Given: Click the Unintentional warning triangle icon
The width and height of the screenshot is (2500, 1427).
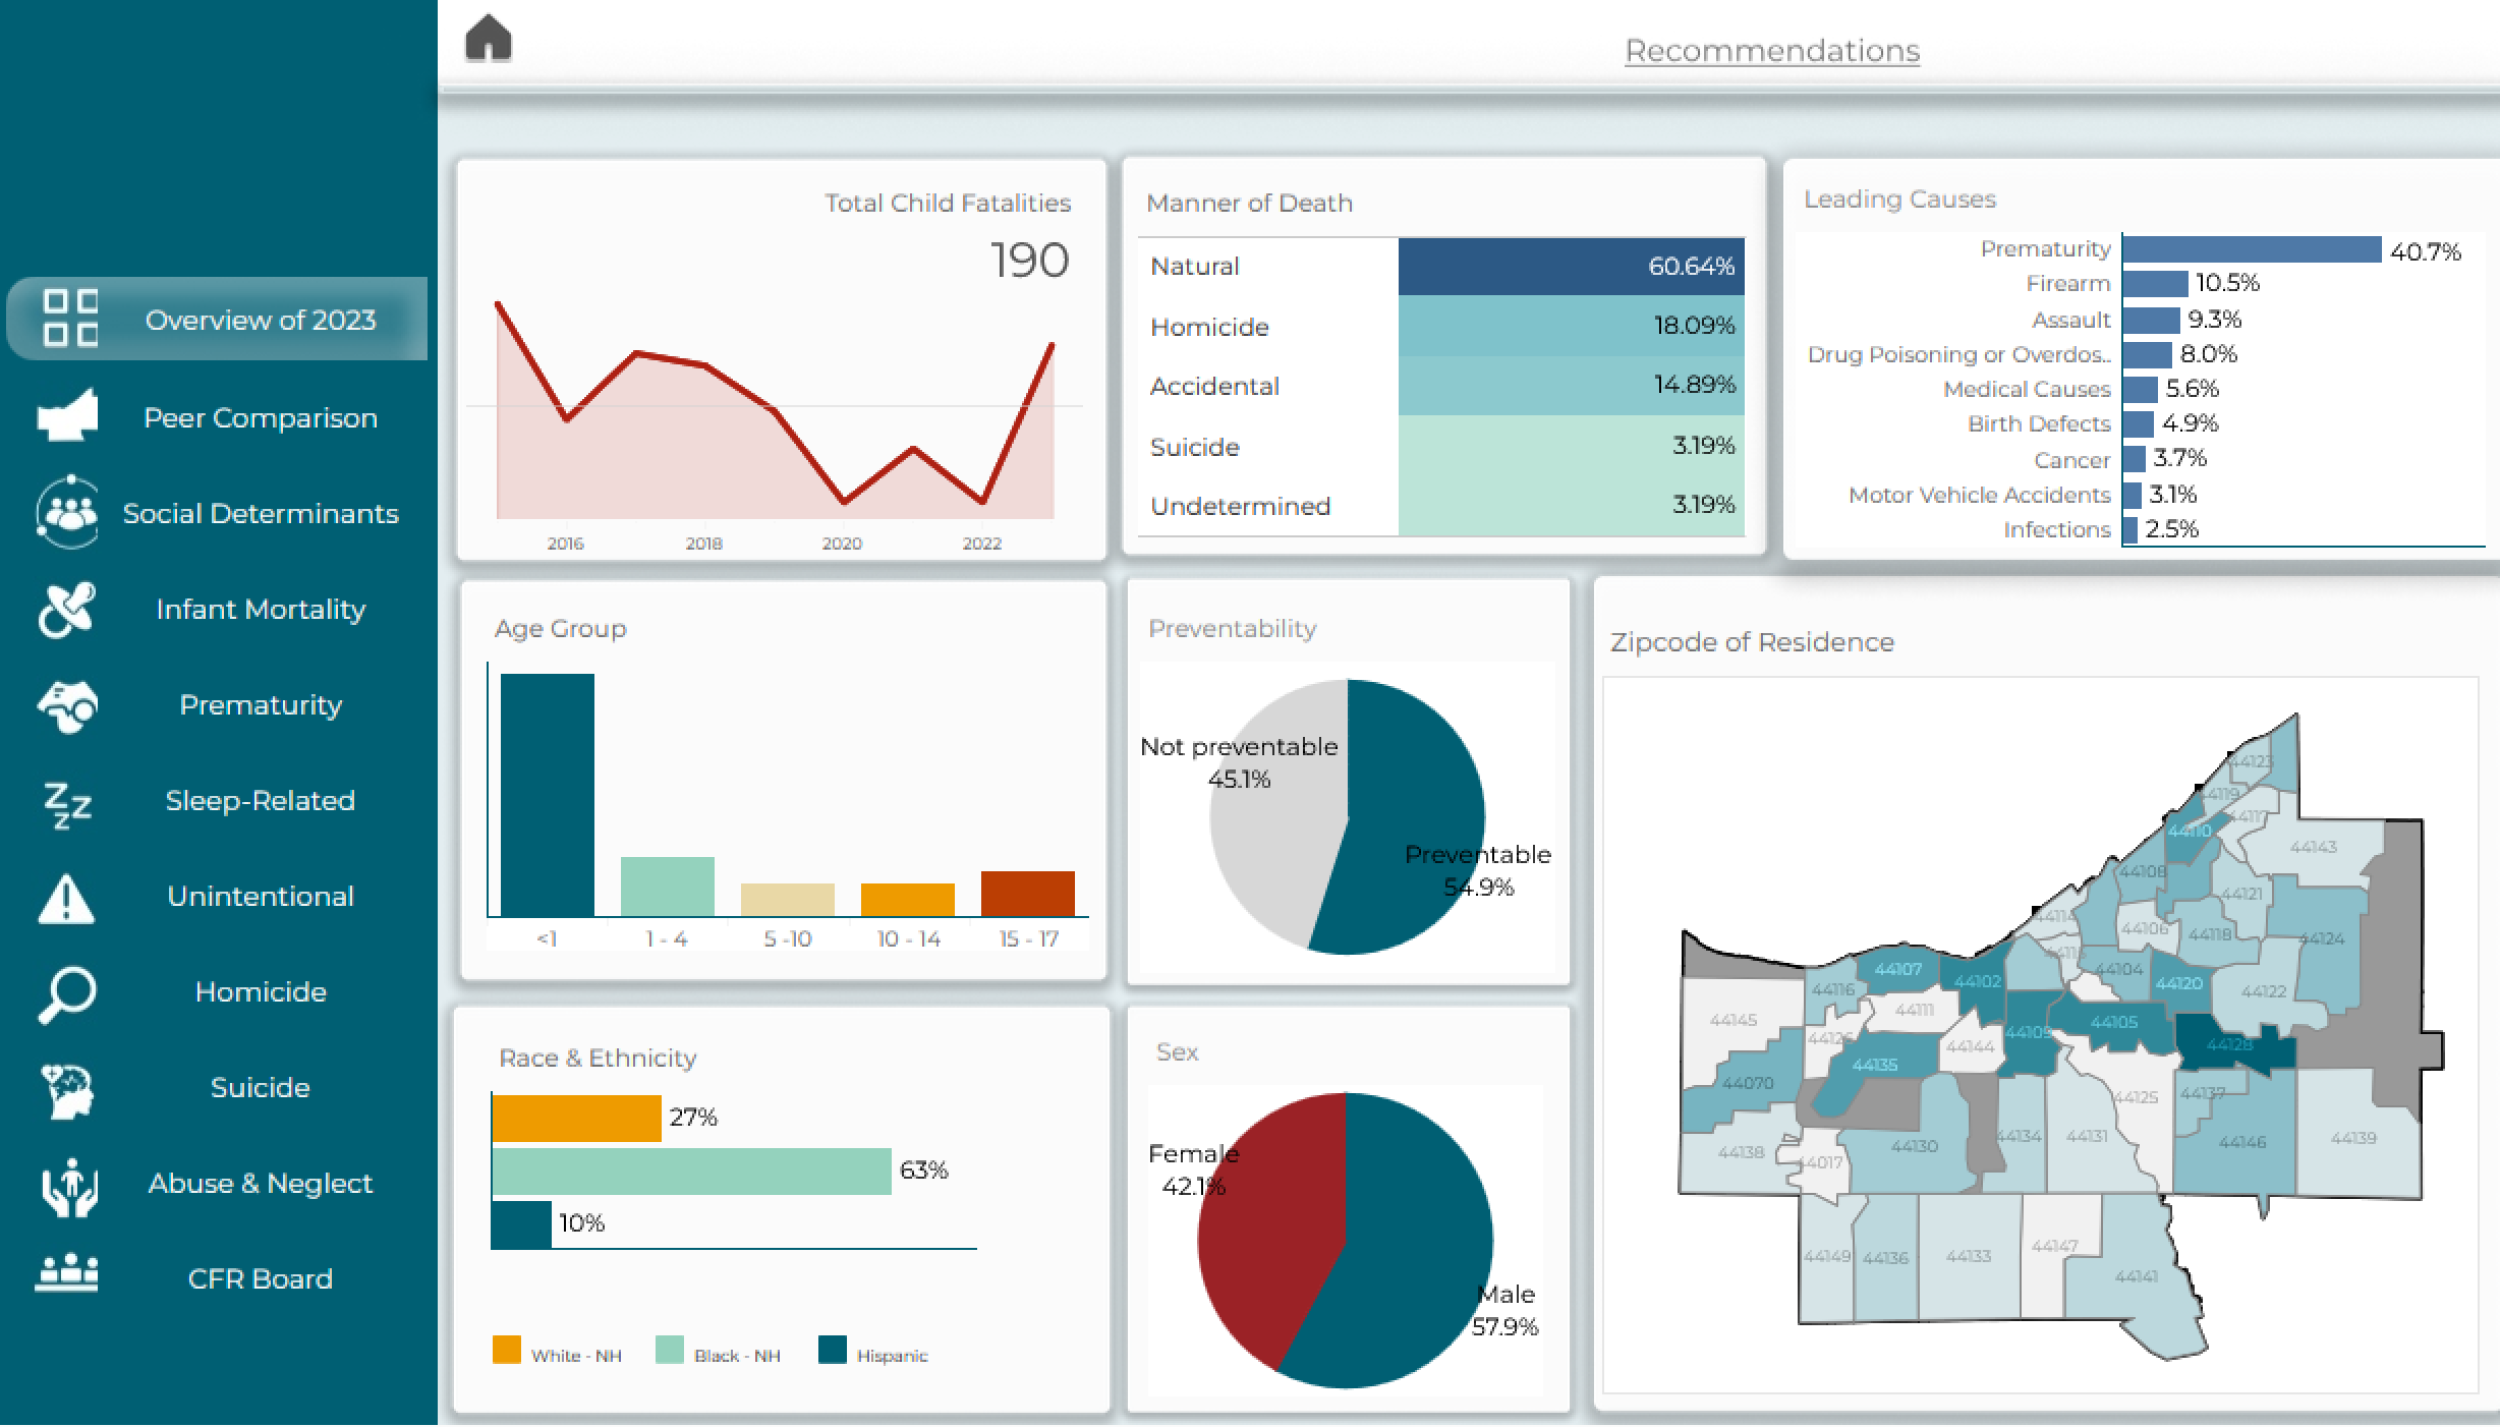Looking at the screenshot, I should coord(67,898).
